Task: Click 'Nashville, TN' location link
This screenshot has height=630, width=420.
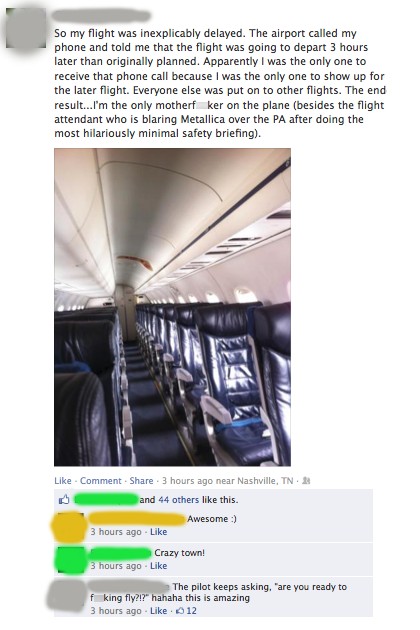Action: [x=265, y=481]
